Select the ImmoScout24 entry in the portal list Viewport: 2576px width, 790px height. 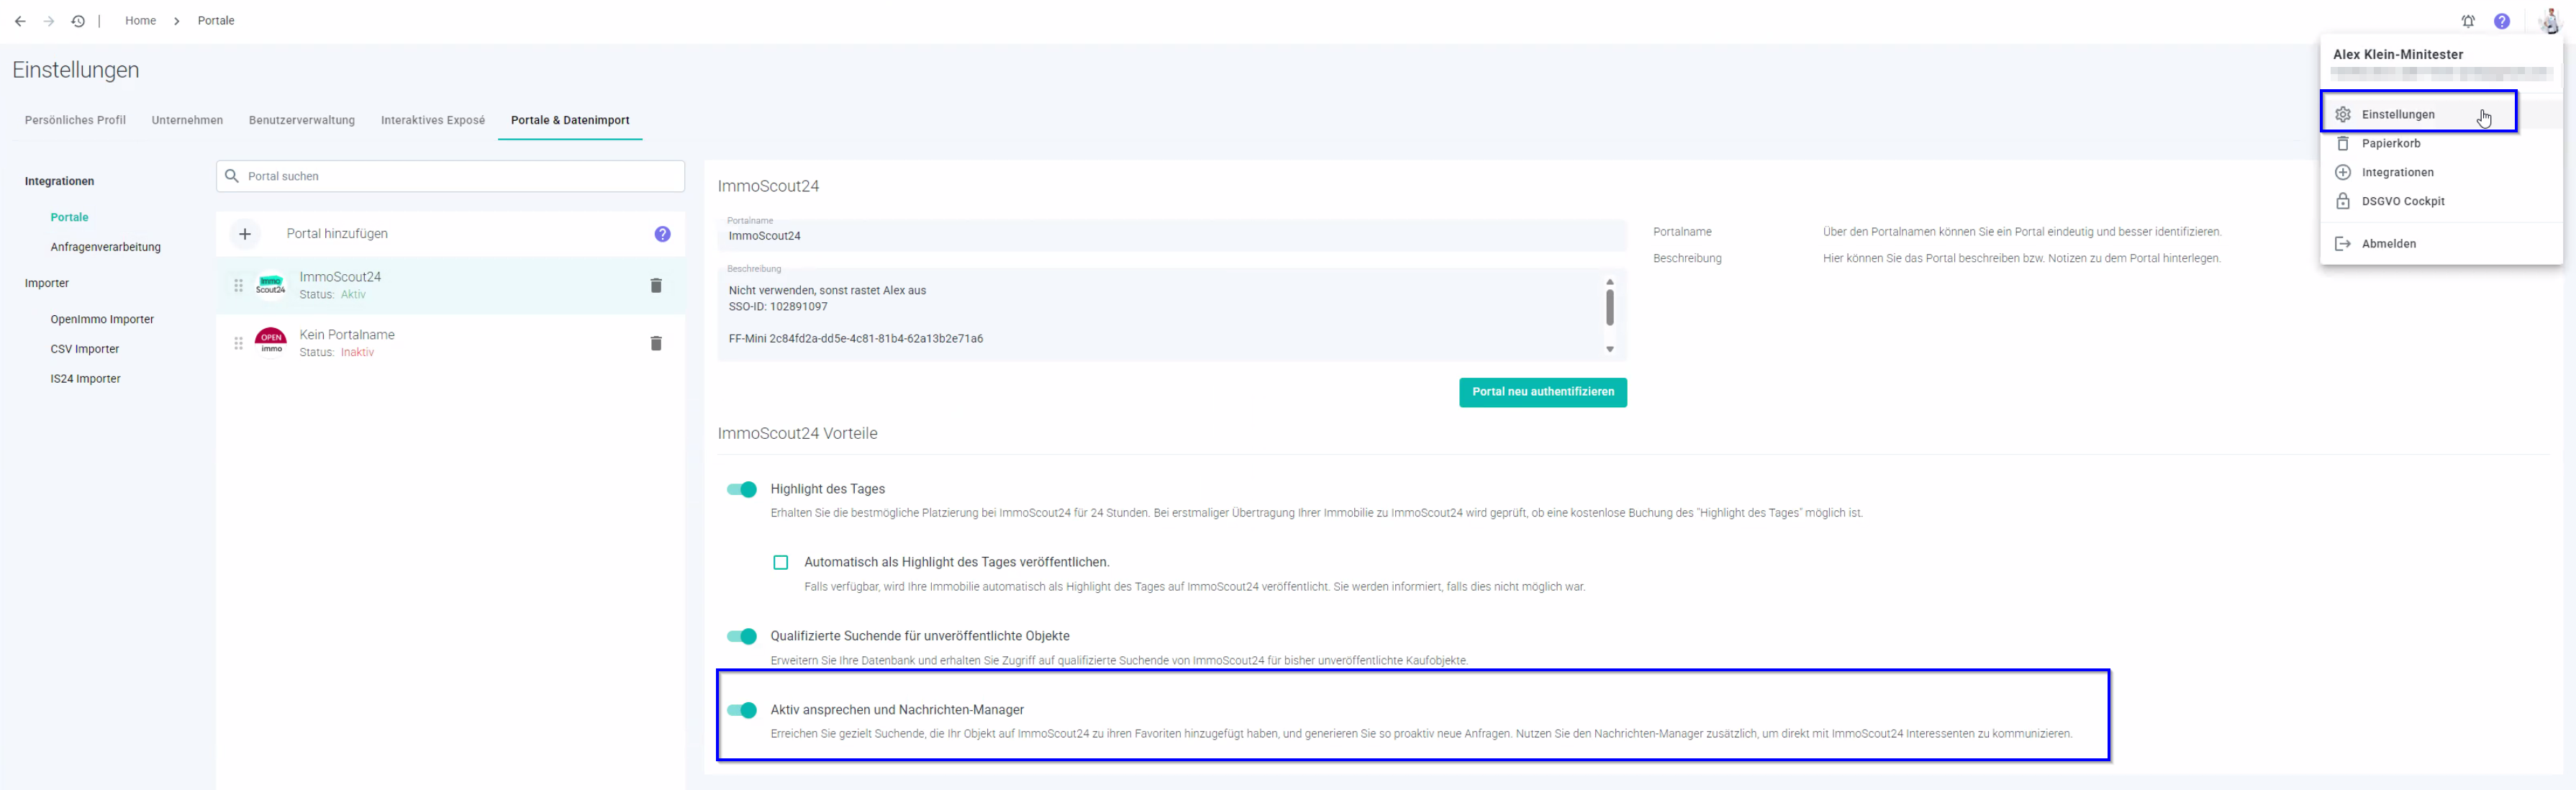coord(450,286)
